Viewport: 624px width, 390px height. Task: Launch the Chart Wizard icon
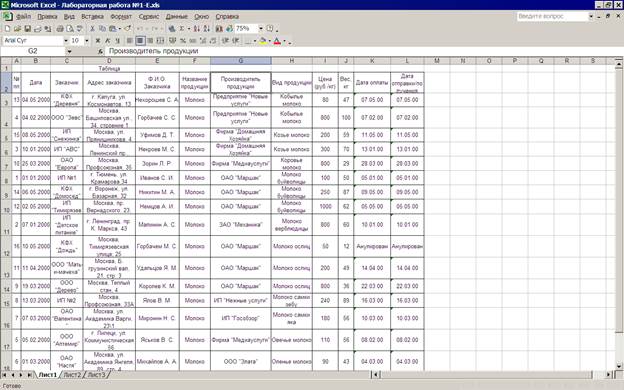pyautogui.click(x=219, y=29)
